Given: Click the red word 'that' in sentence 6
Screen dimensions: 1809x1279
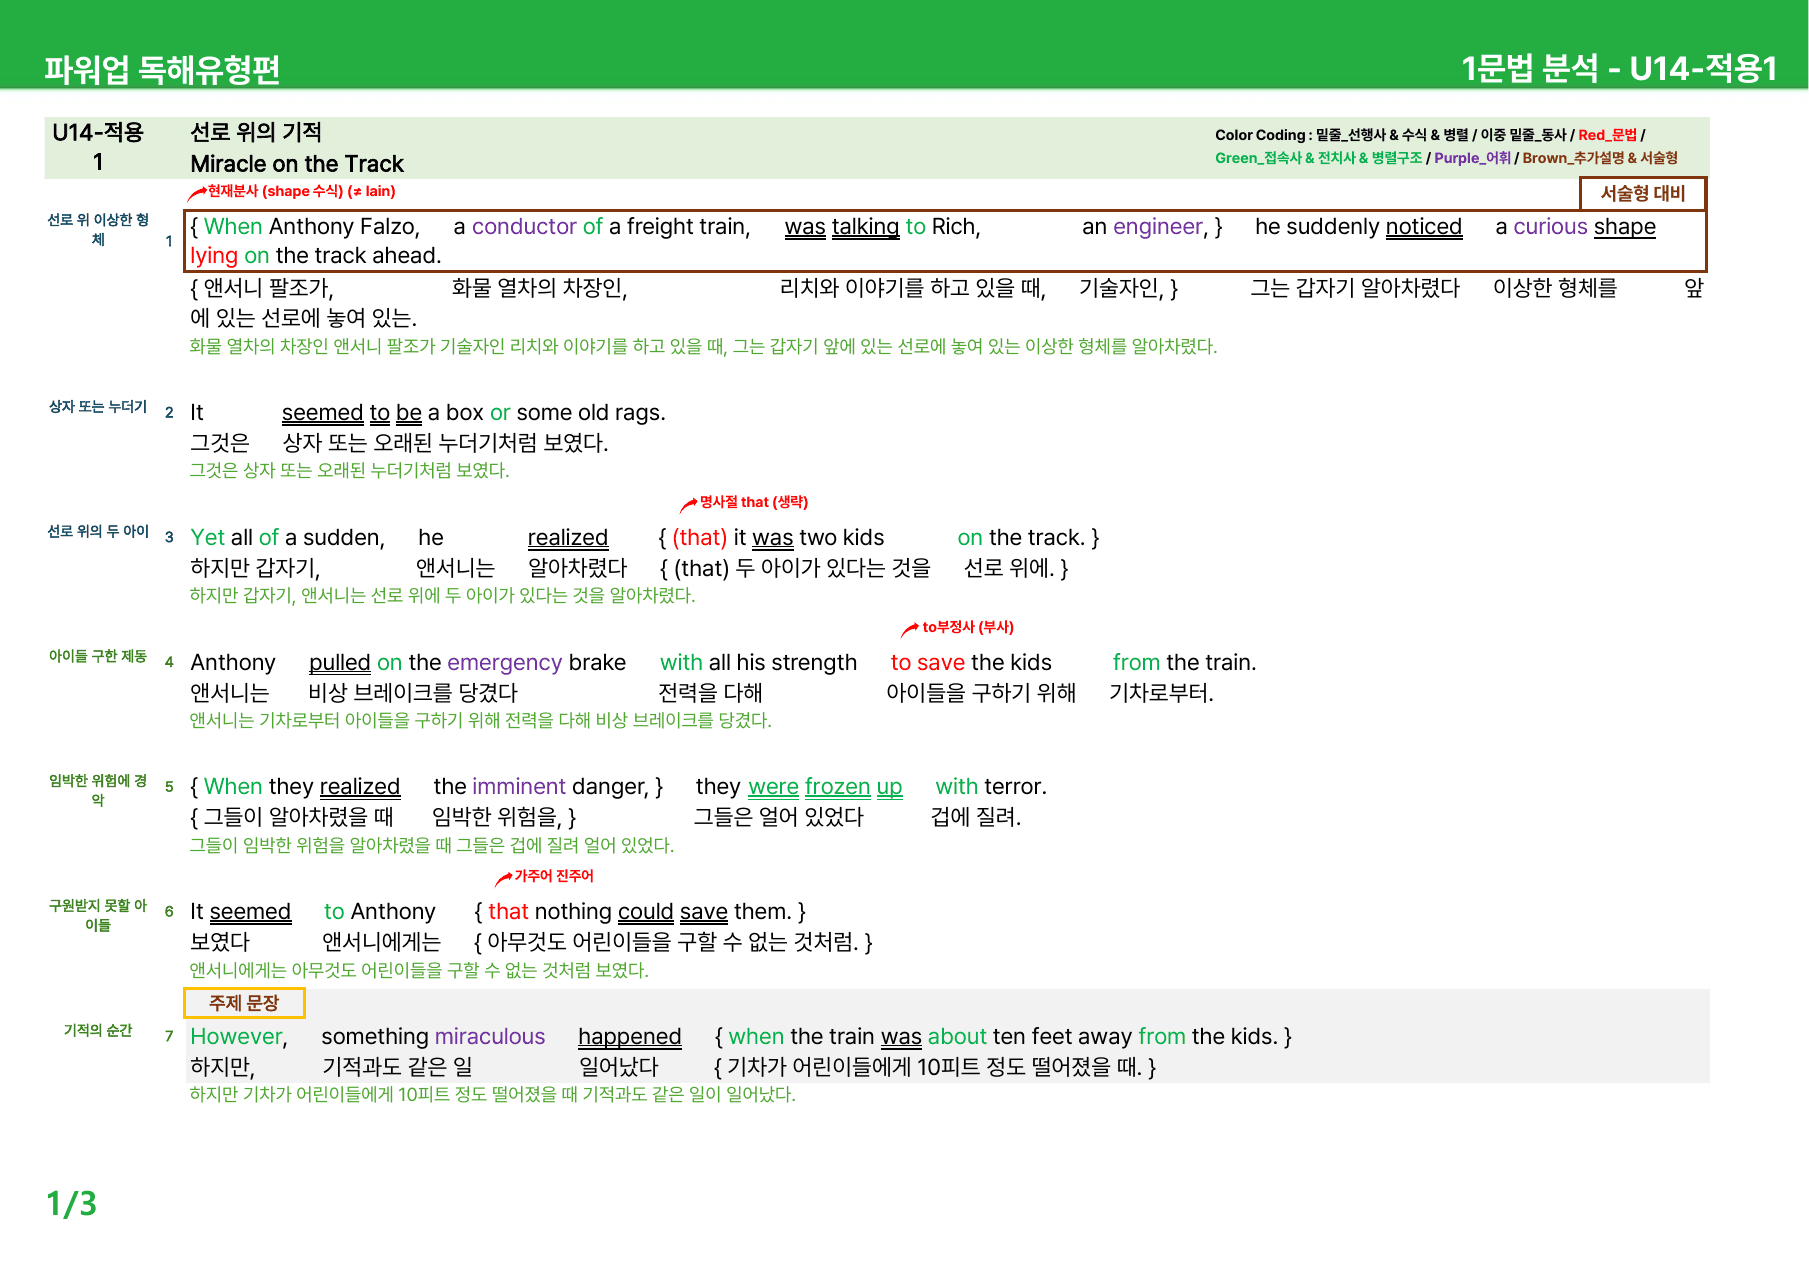Looking at the screenshot, I should point(508,912).
